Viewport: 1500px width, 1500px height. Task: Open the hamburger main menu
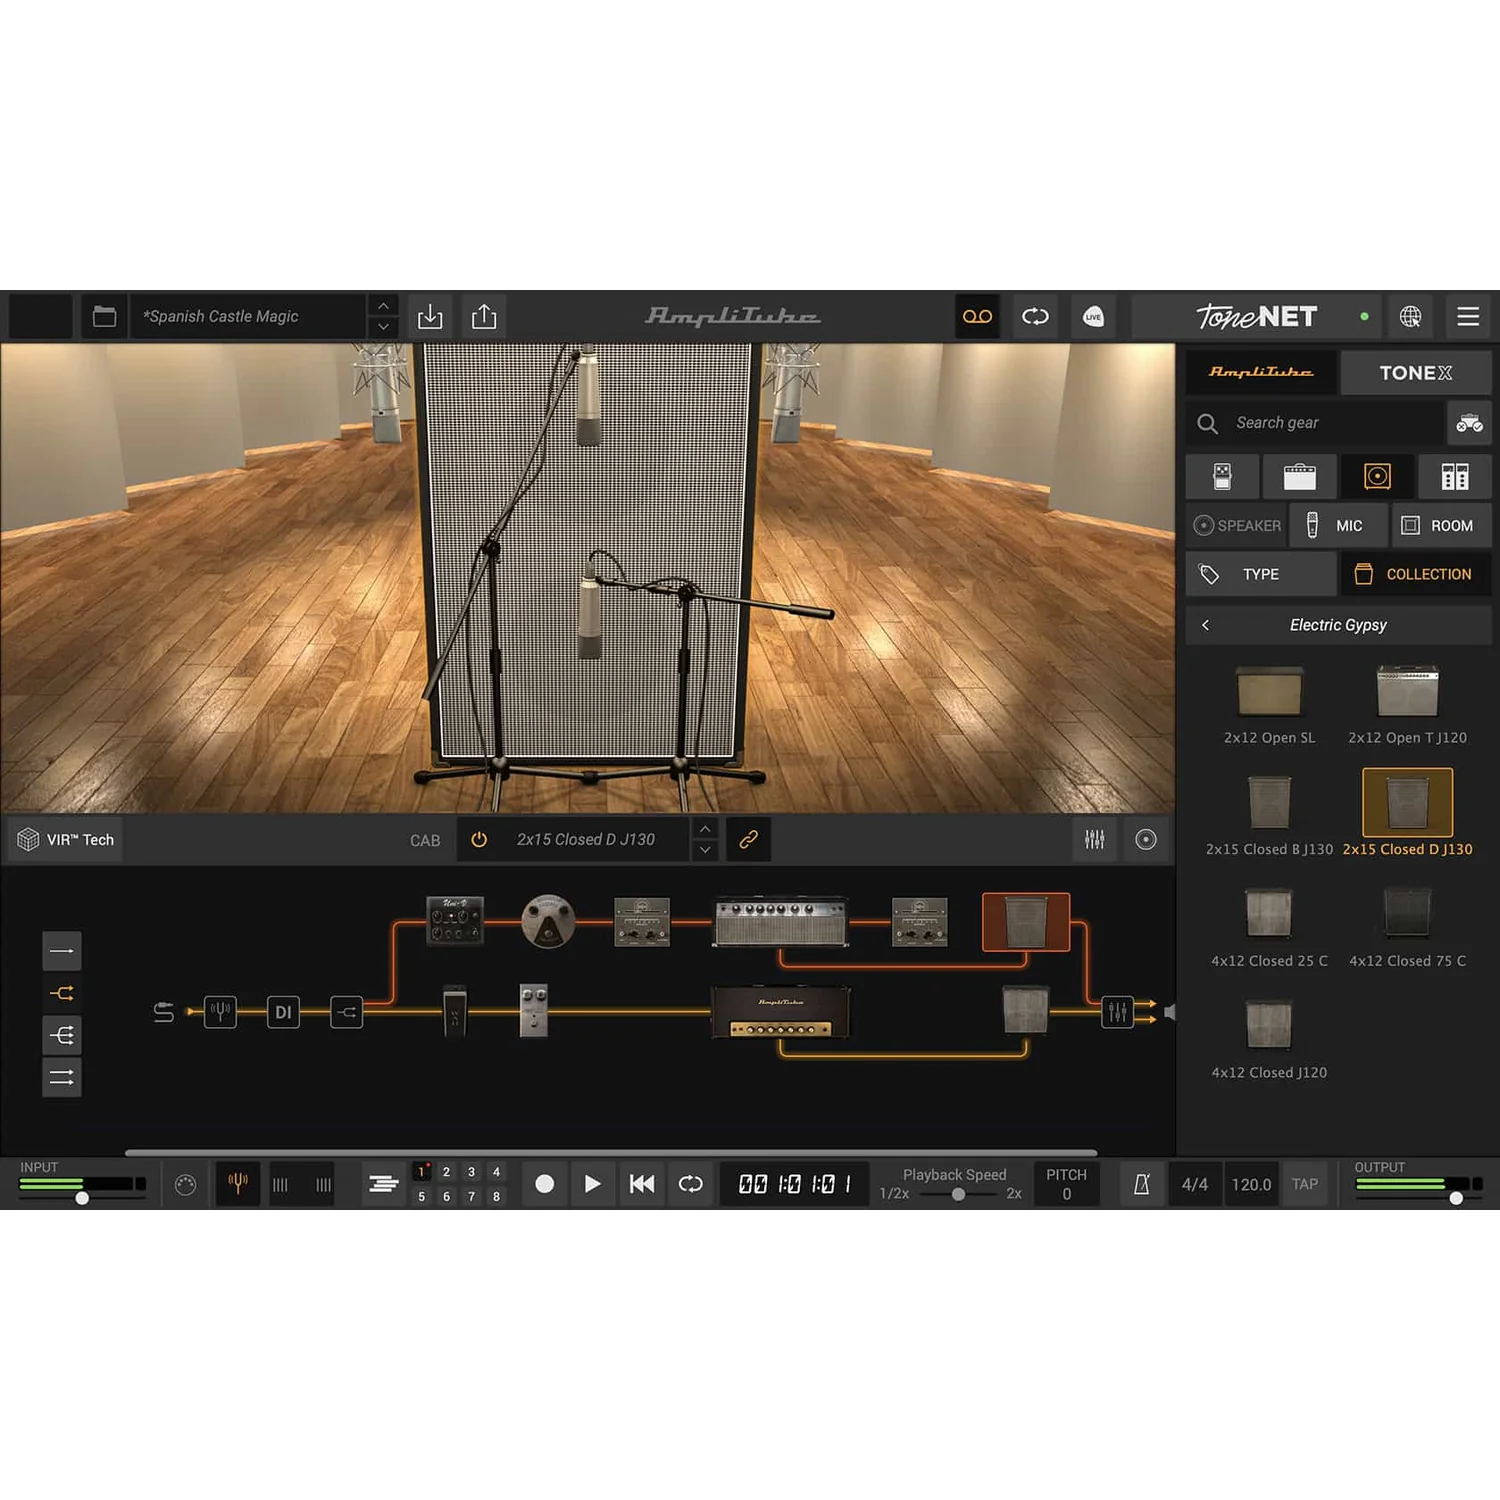[x=1468, y=317]
